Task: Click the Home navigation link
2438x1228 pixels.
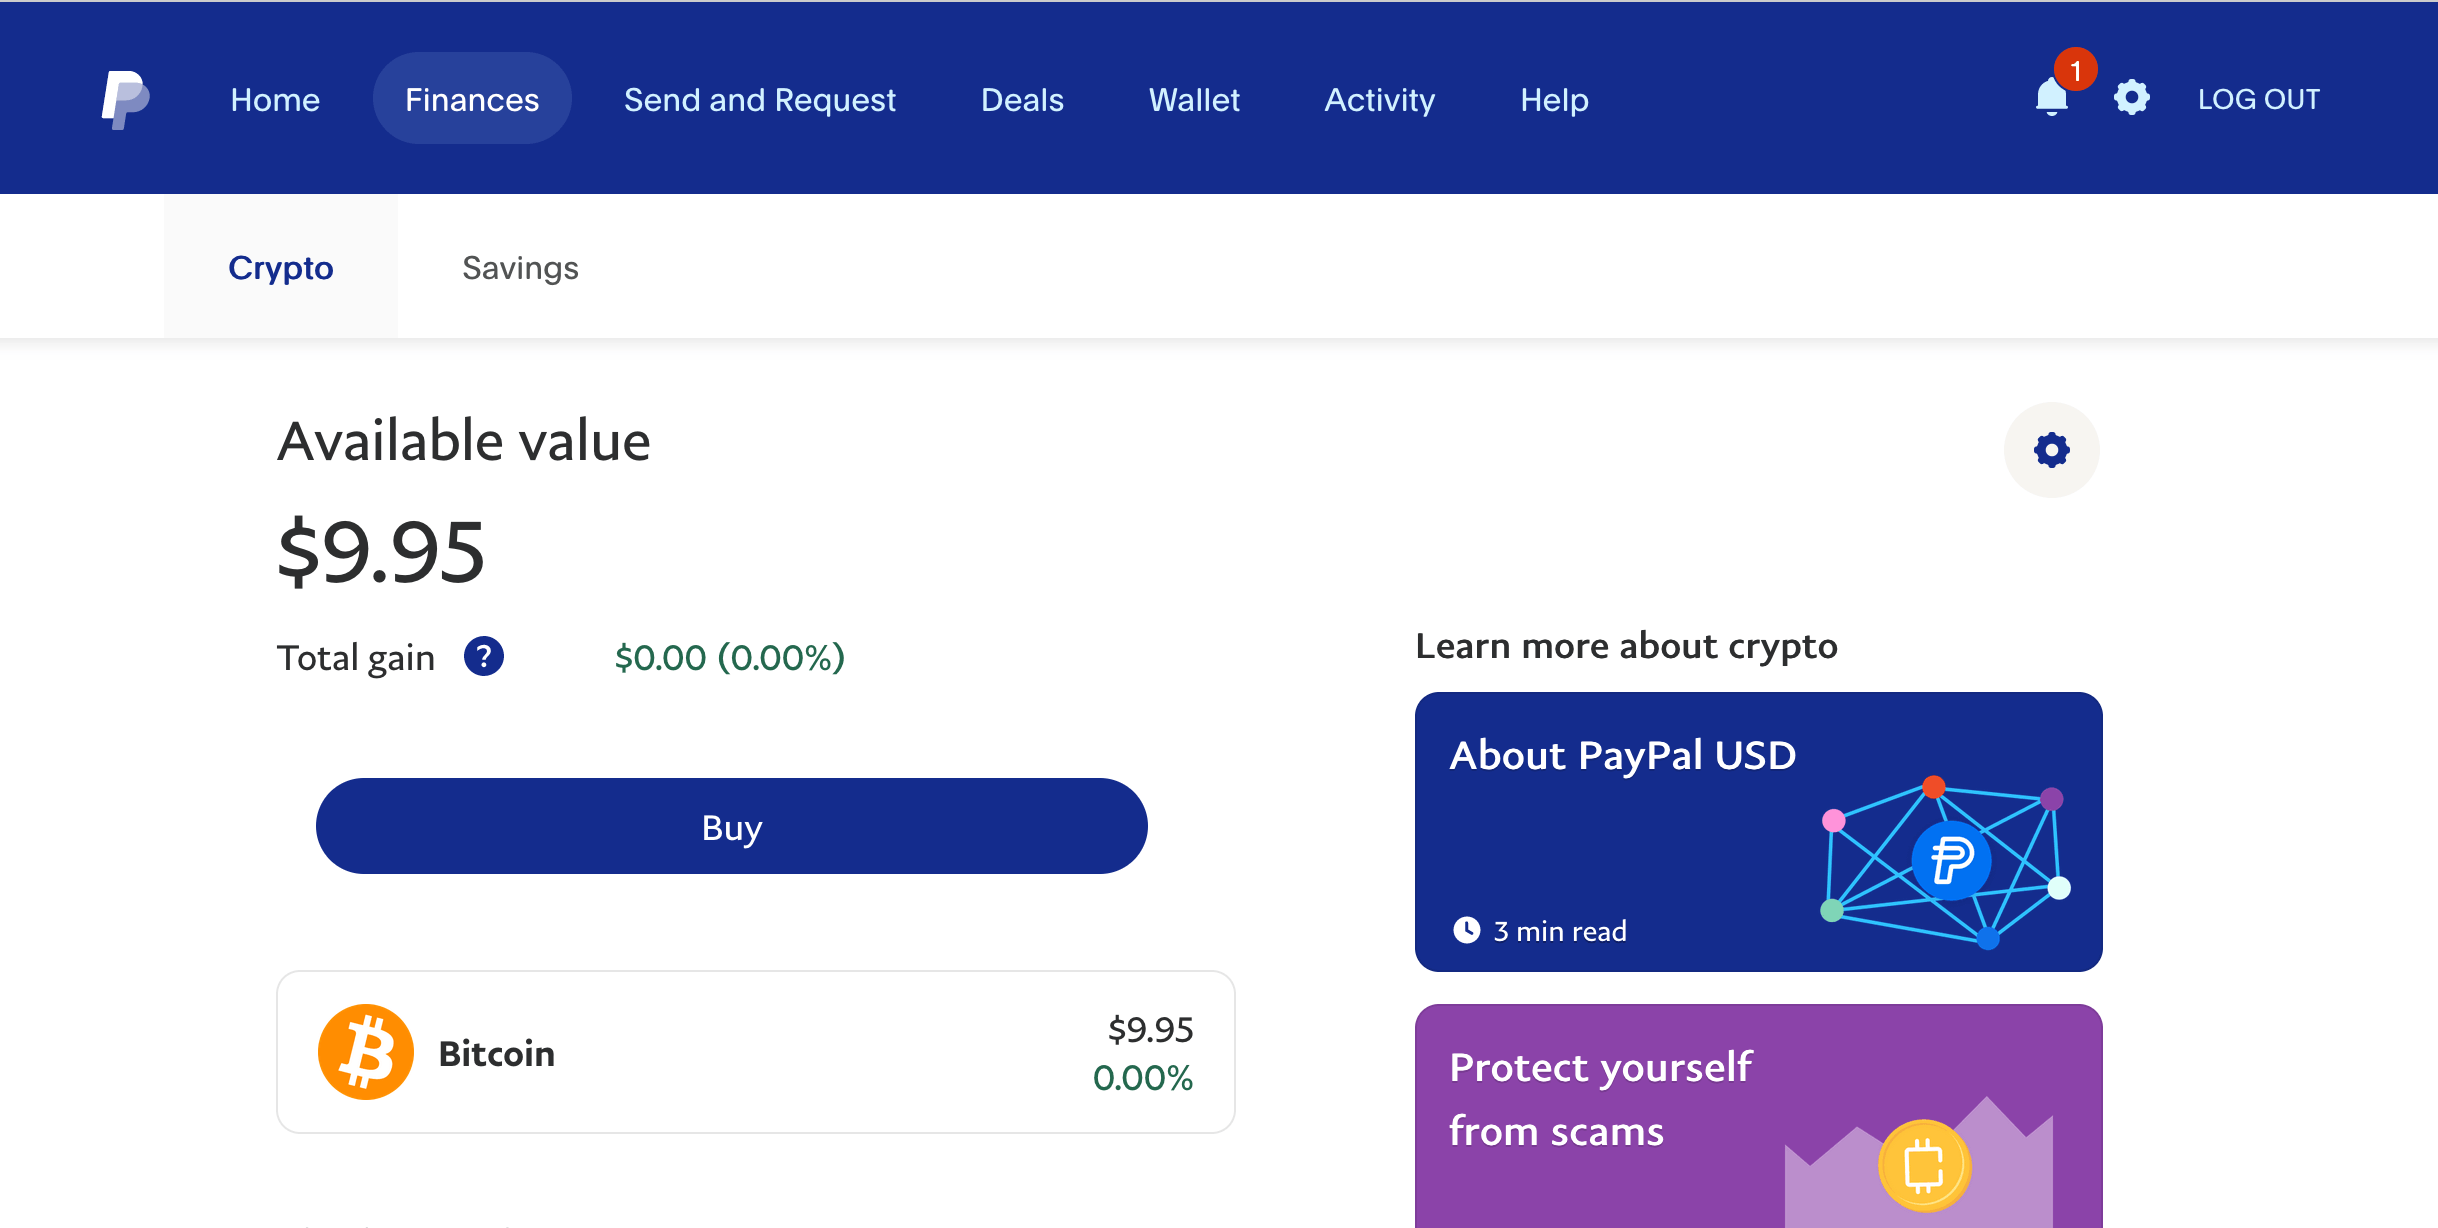Action: pos(274,99)
